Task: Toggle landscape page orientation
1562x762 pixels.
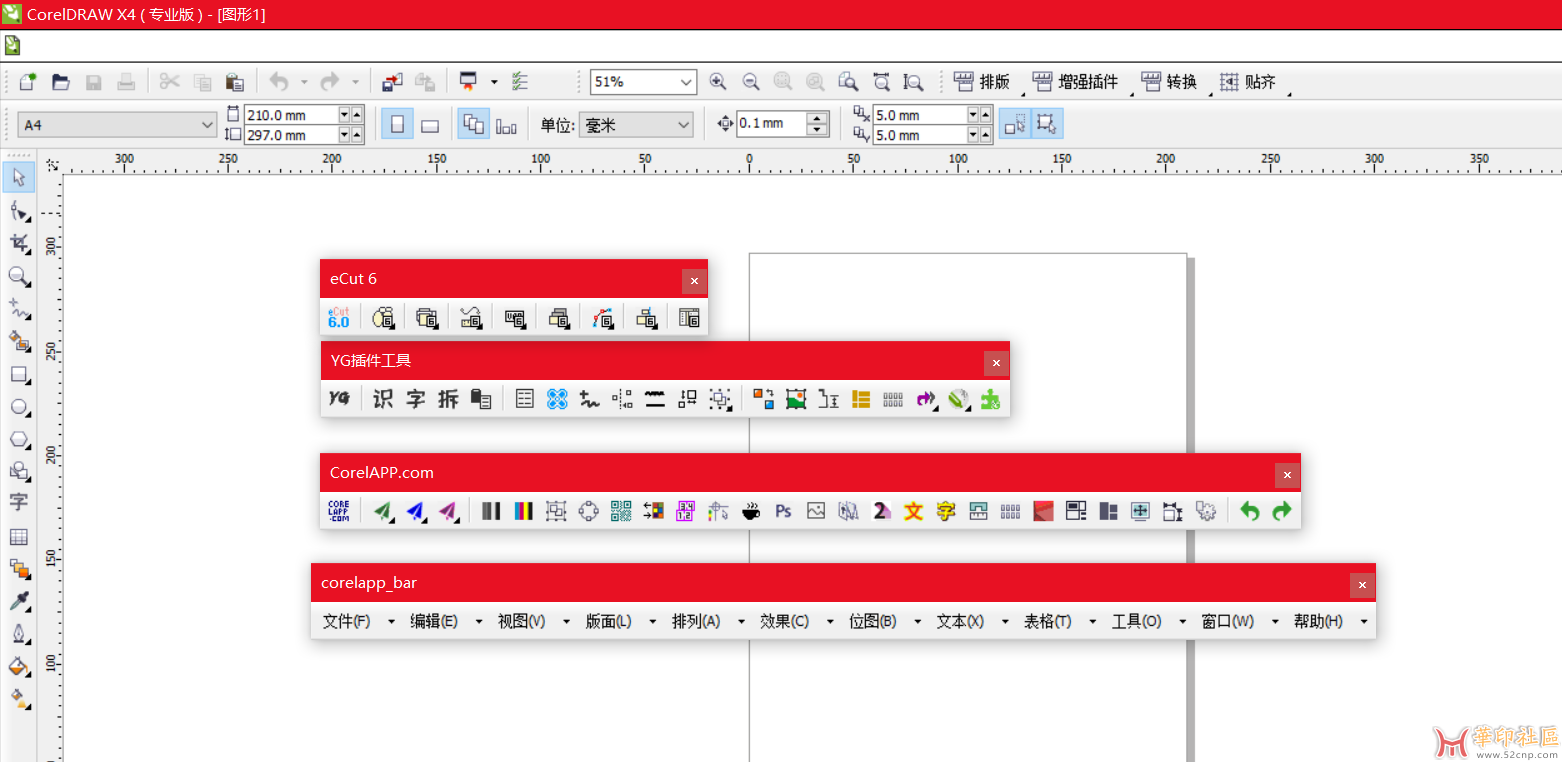Action: pos(430,124)
